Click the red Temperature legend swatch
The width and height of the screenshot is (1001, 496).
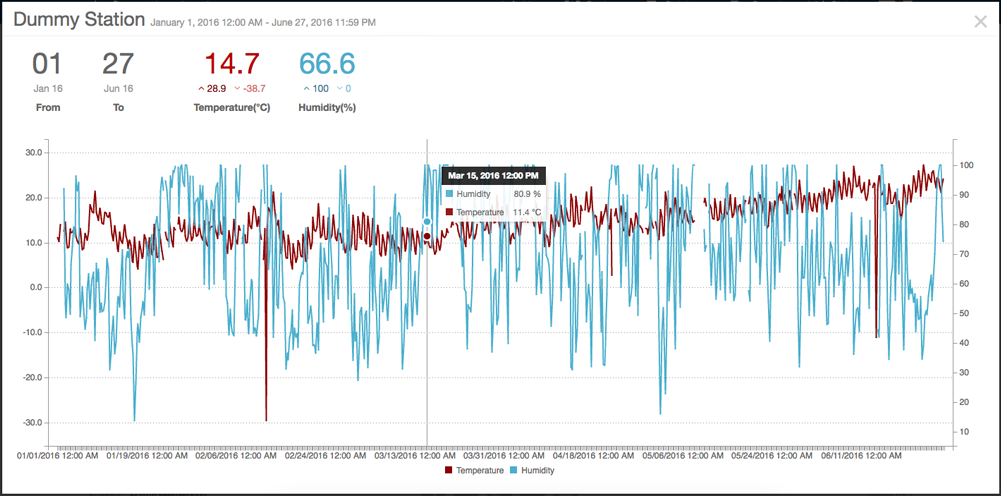[x=448, y=470]
